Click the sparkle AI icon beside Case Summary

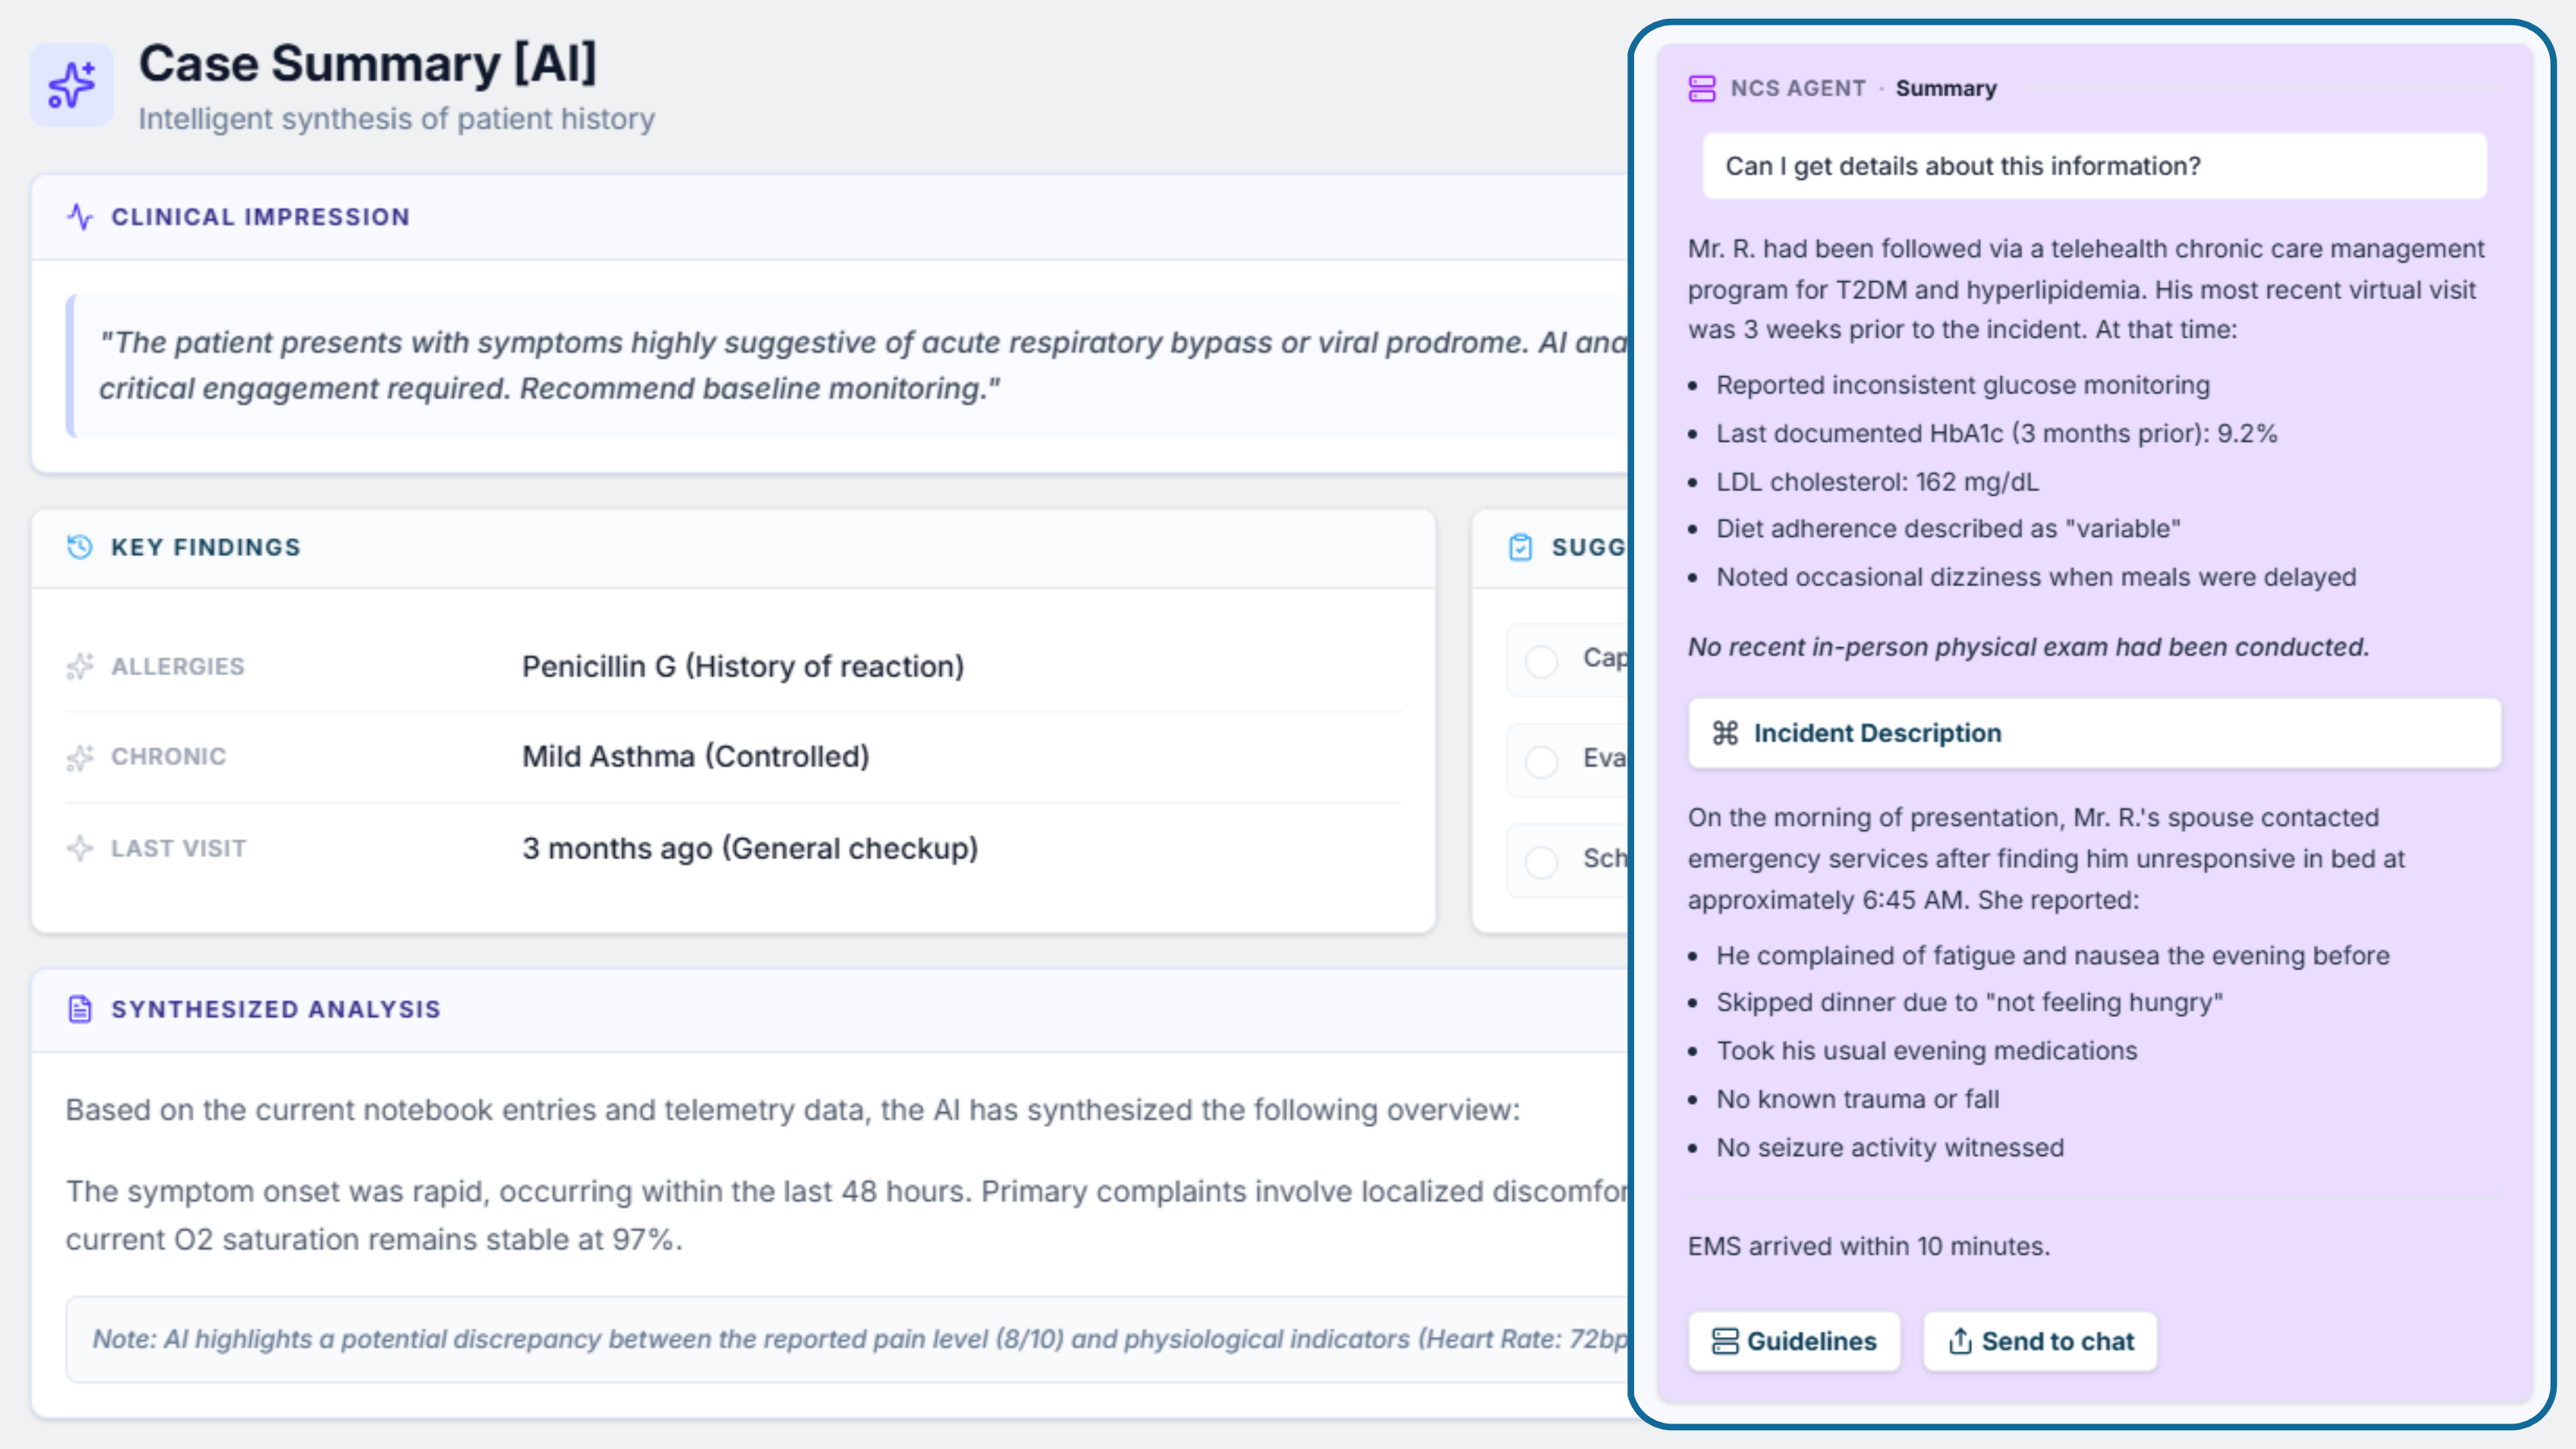coord(72,85)
